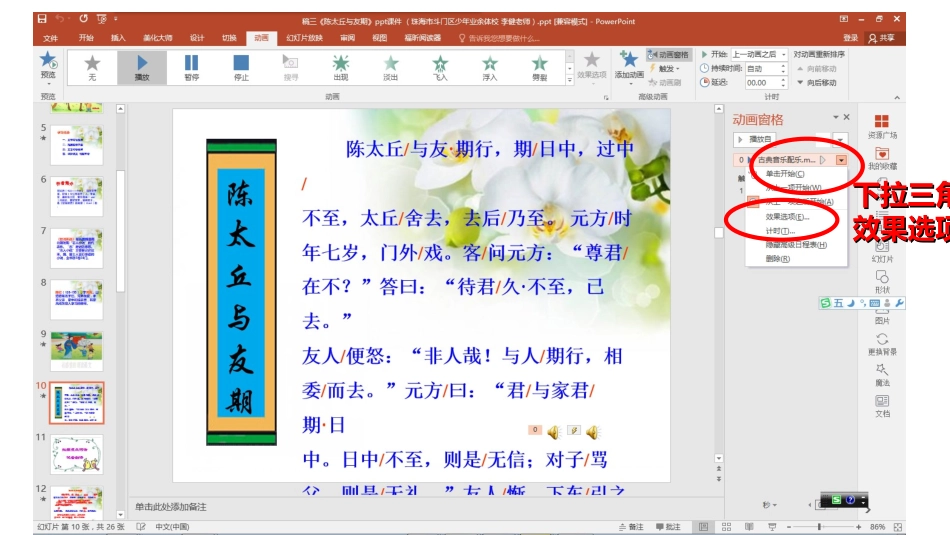Screen dimensions: 950x535
Task: Open the 设计 (Design) tab
Action: tap(197, 38)
